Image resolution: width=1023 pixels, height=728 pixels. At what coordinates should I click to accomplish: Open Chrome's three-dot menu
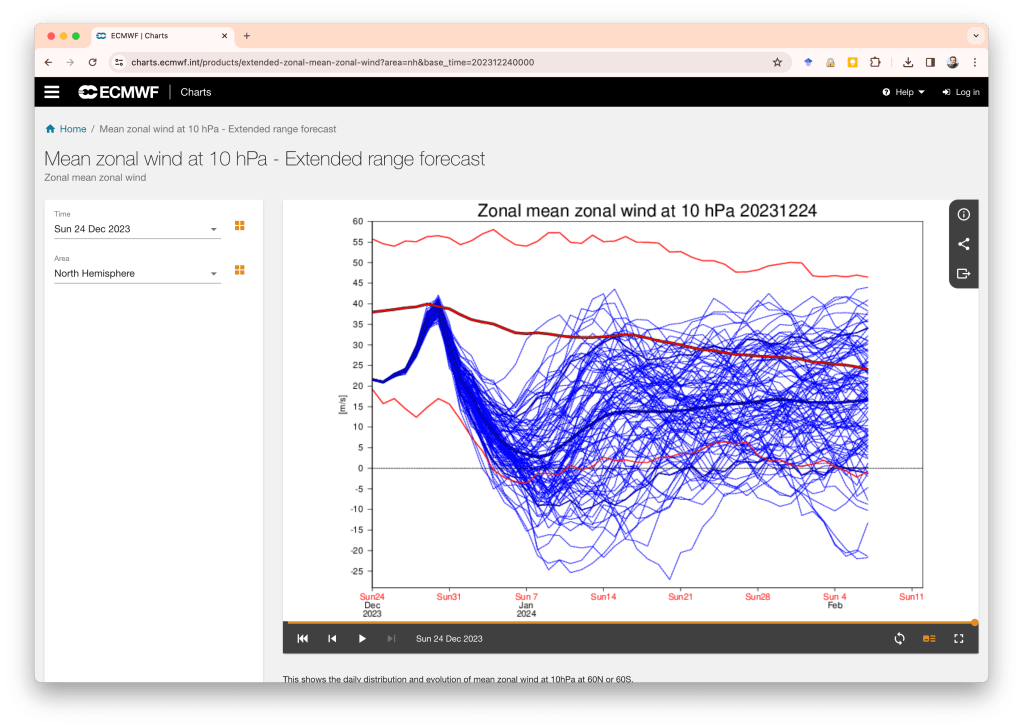[975, 62]
